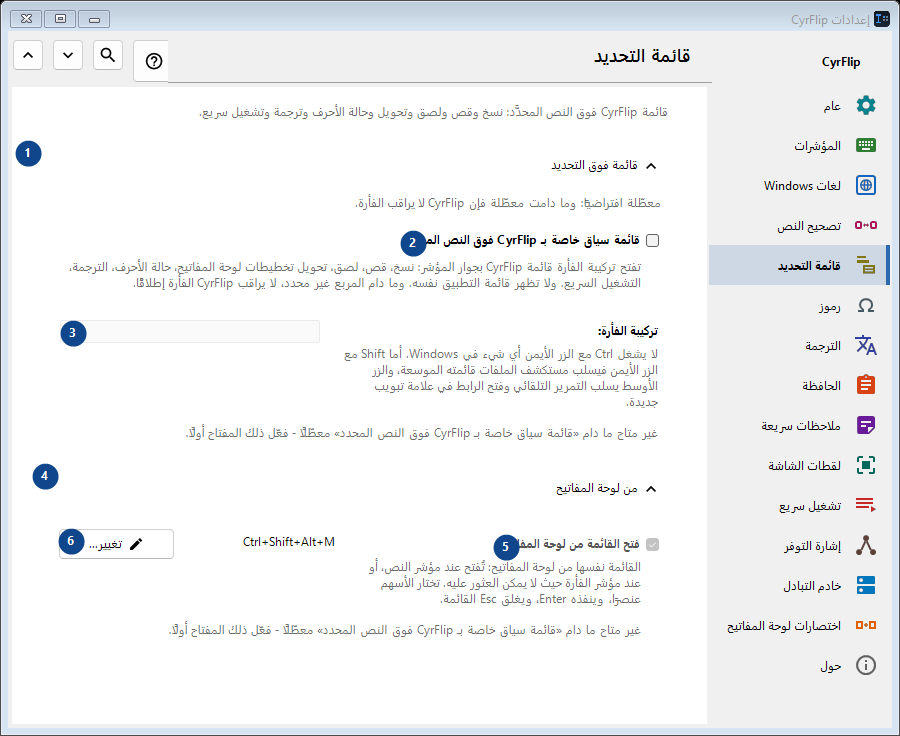Click the قائمة التحديد sidebar icon

pyautogui.click(x=866, y=265)
